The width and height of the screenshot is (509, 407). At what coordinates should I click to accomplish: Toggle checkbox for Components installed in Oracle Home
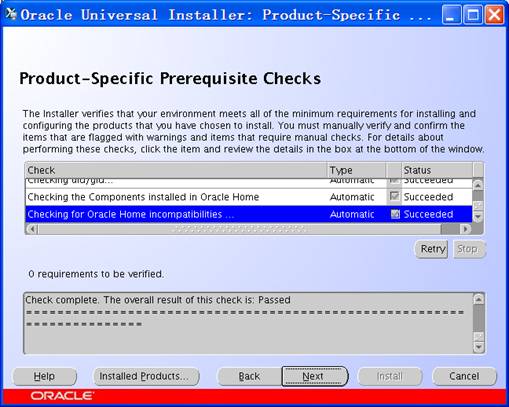coord(394,196)
